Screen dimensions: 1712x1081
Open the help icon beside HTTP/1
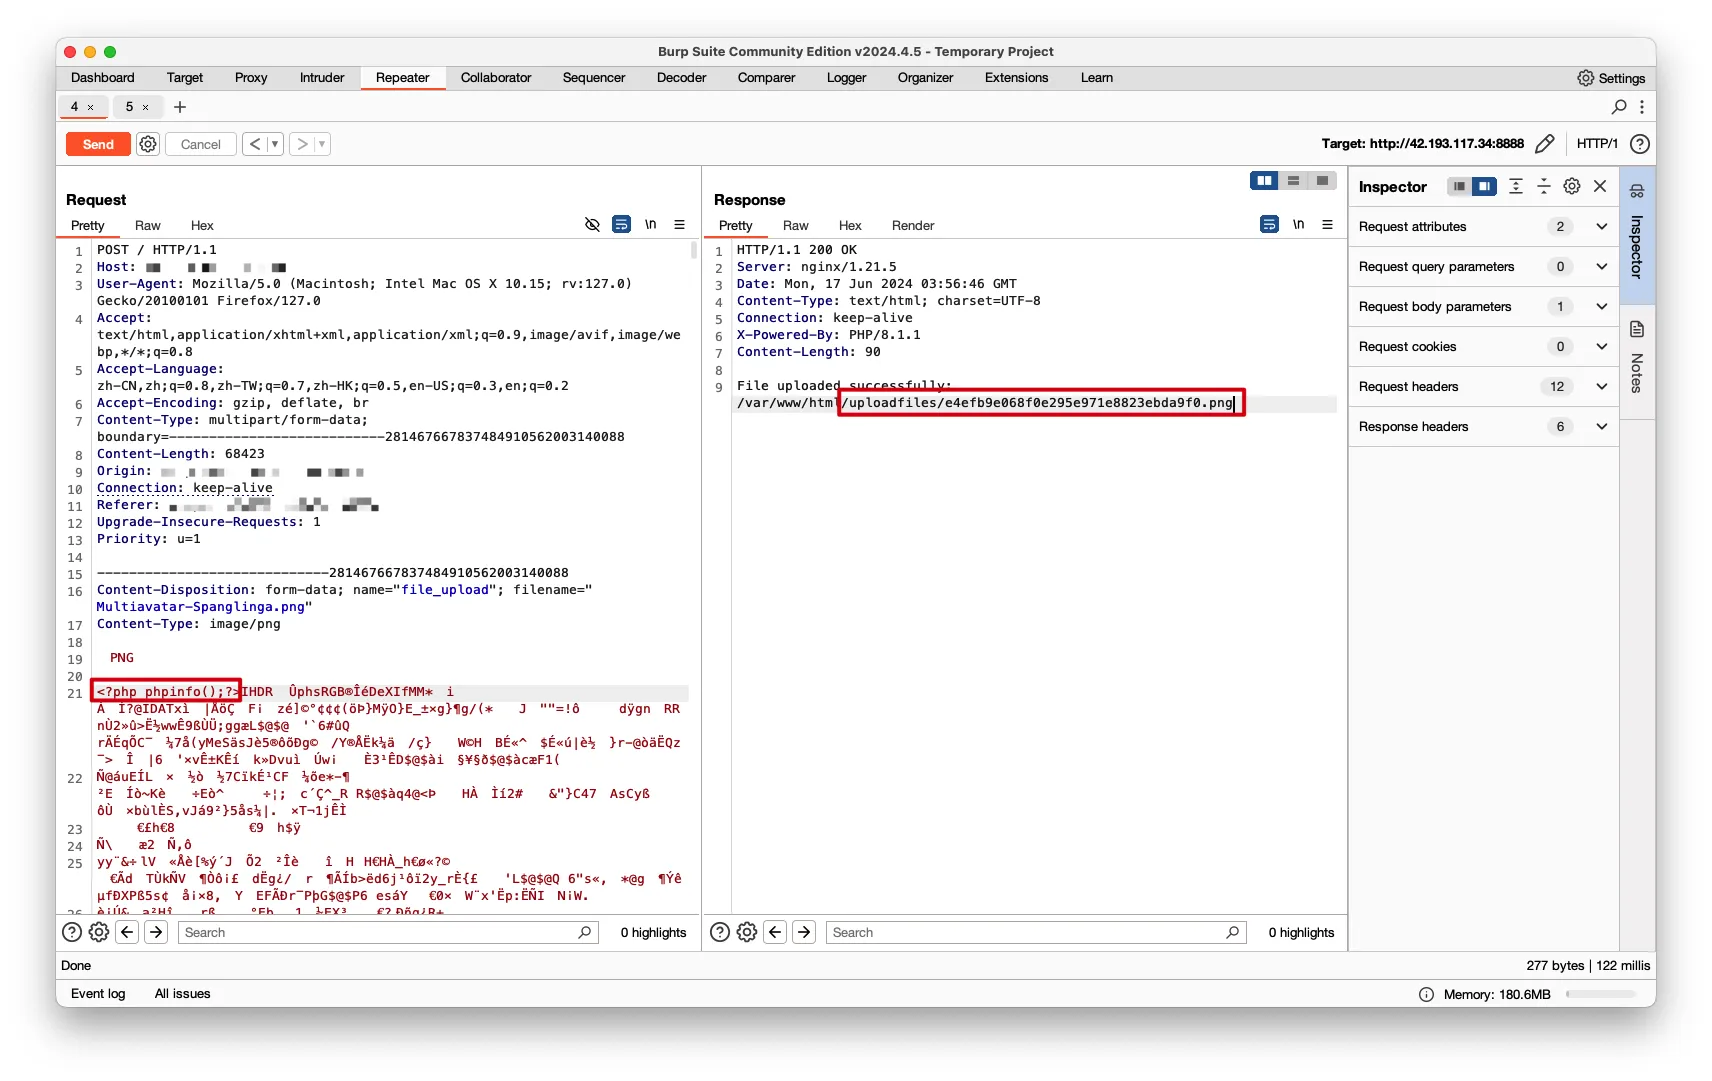pos(1640,144)
